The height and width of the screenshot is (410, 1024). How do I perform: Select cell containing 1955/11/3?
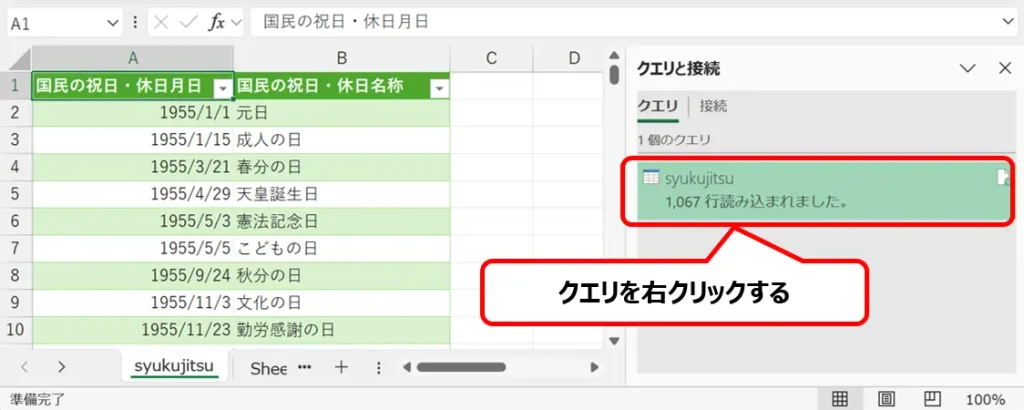point(133,302)
